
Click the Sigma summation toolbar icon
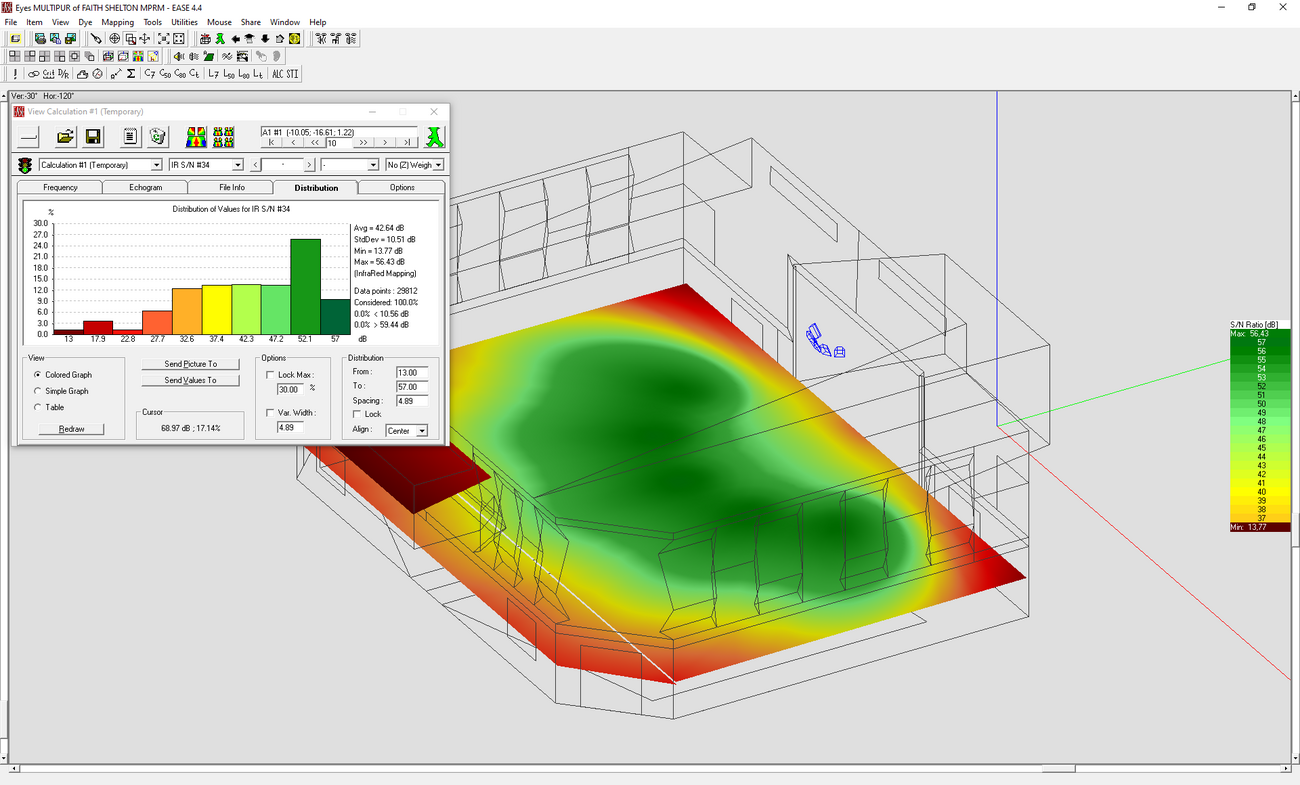coord(131,74)
